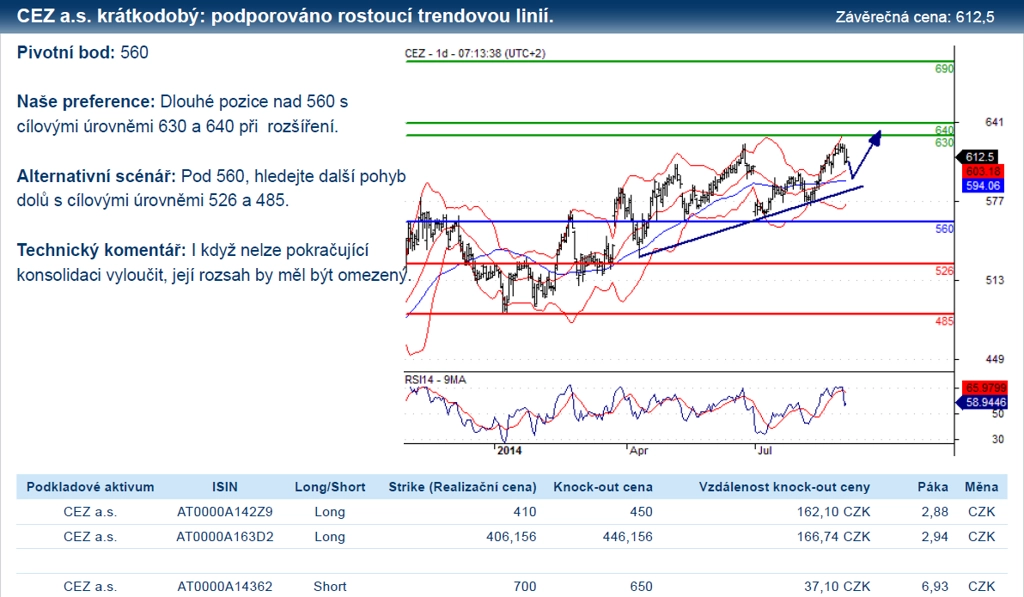Click the leverage value '2,94'
This screenshot has width=1024, height=597.
(x=935, y=536)
